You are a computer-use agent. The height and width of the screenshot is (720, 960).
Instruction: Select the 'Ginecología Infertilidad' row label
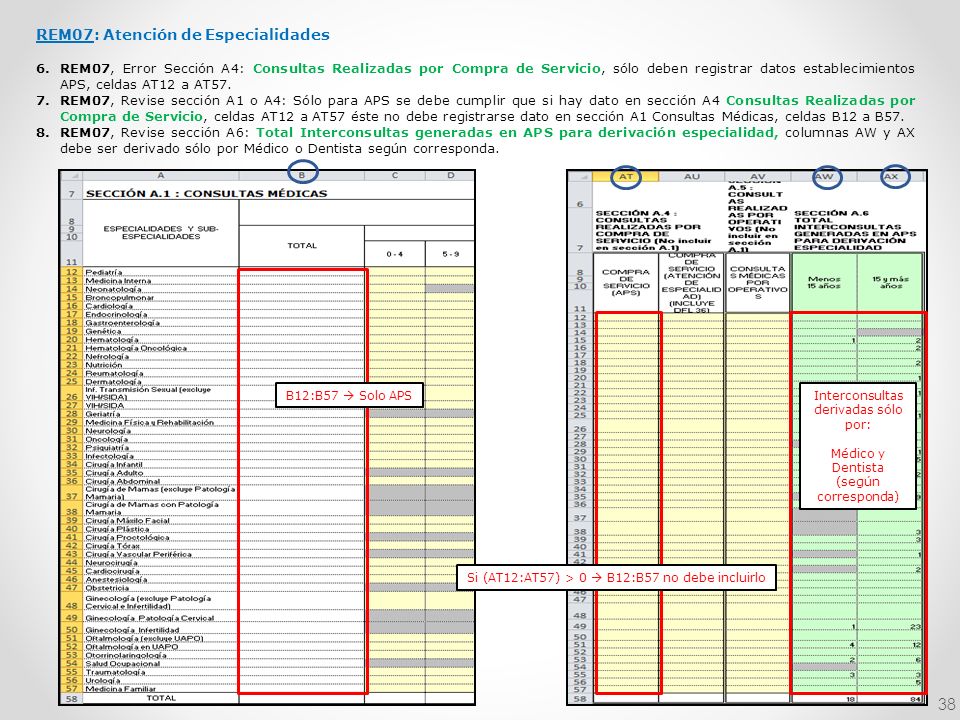(132, 630)
